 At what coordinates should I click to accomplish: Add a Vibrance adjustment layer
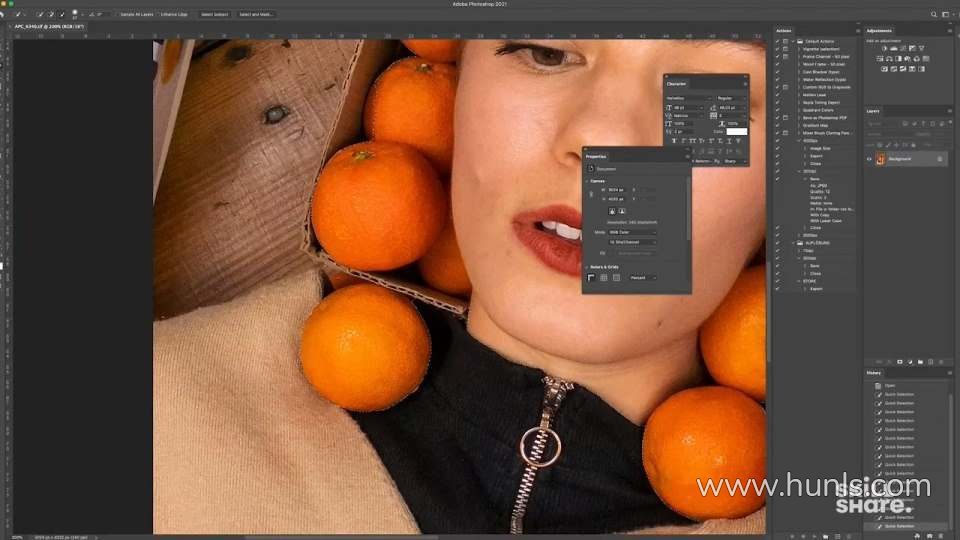921,48
